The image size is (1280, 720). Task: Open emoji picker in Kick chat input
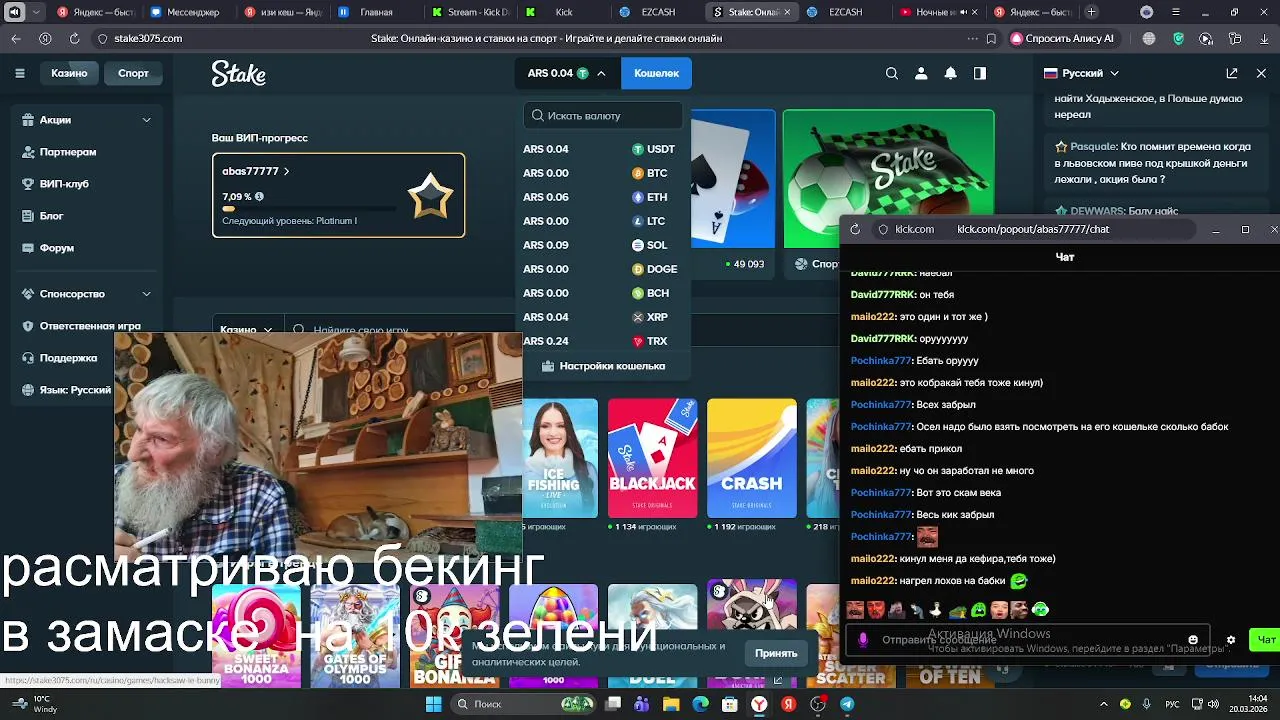pyautogui.click(x=1193, y=640)
